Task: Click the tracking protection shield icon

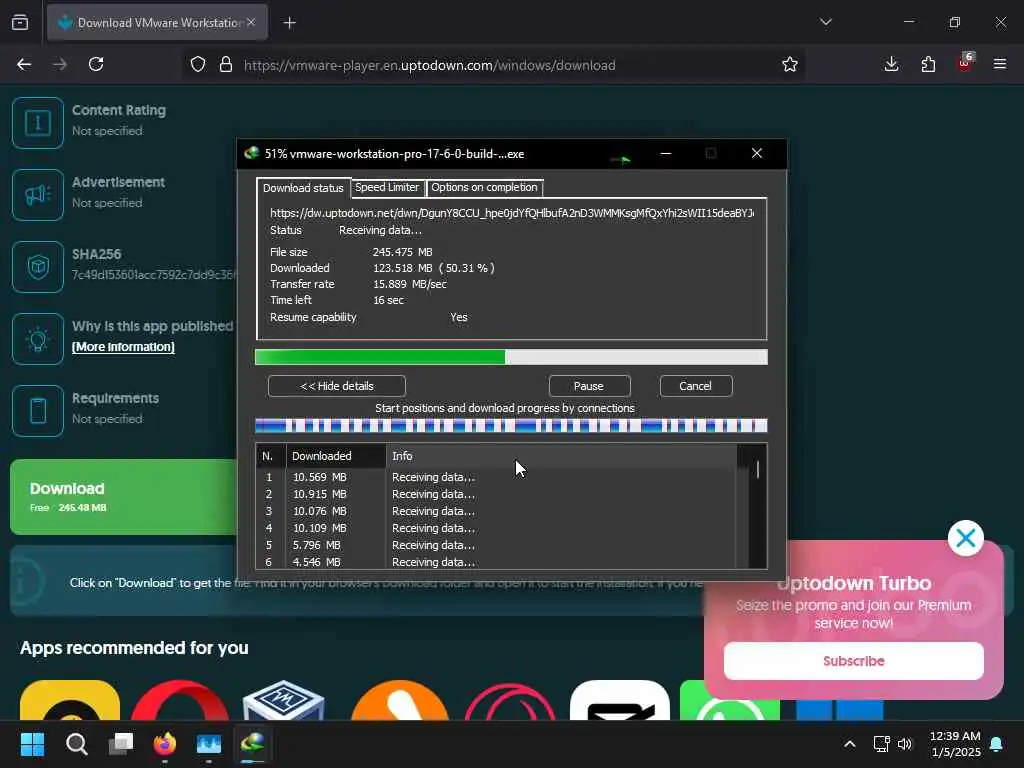Action: [x=198, y=64]
